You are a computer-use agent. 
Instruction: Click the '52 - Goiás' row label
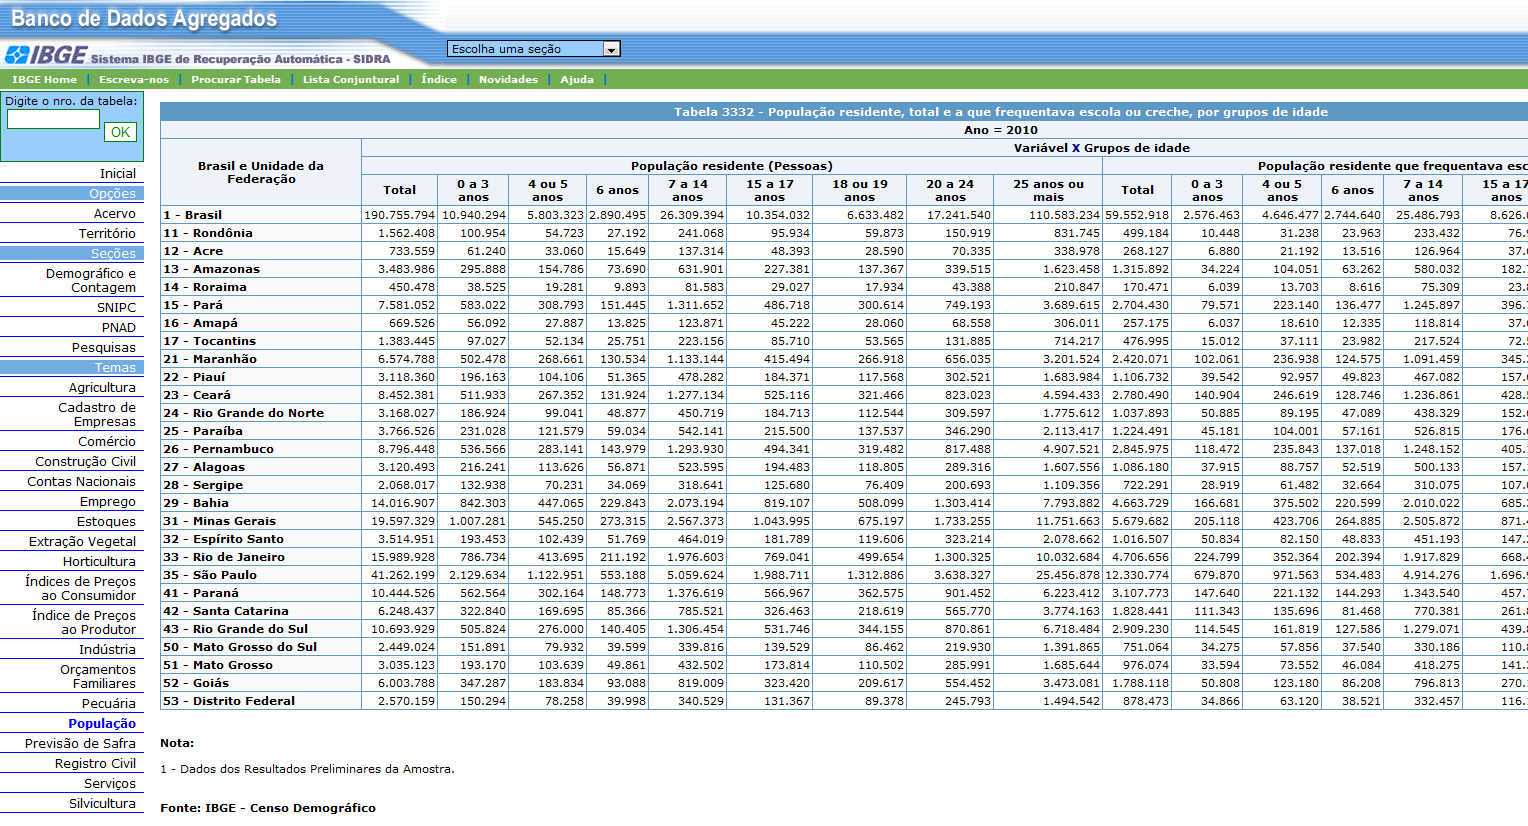(196, 683)
